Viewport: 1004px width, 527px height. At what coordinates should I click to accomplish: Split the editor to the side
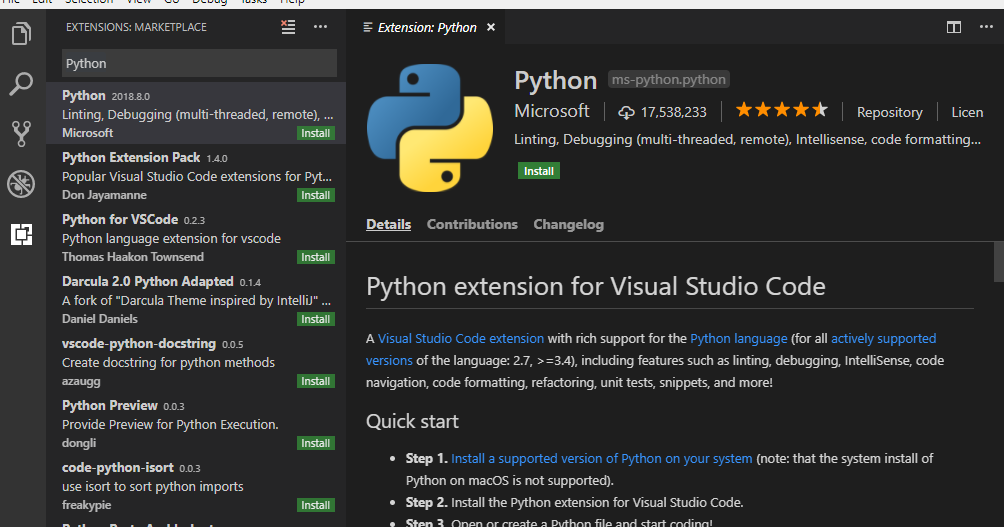(x=954, y=28)
